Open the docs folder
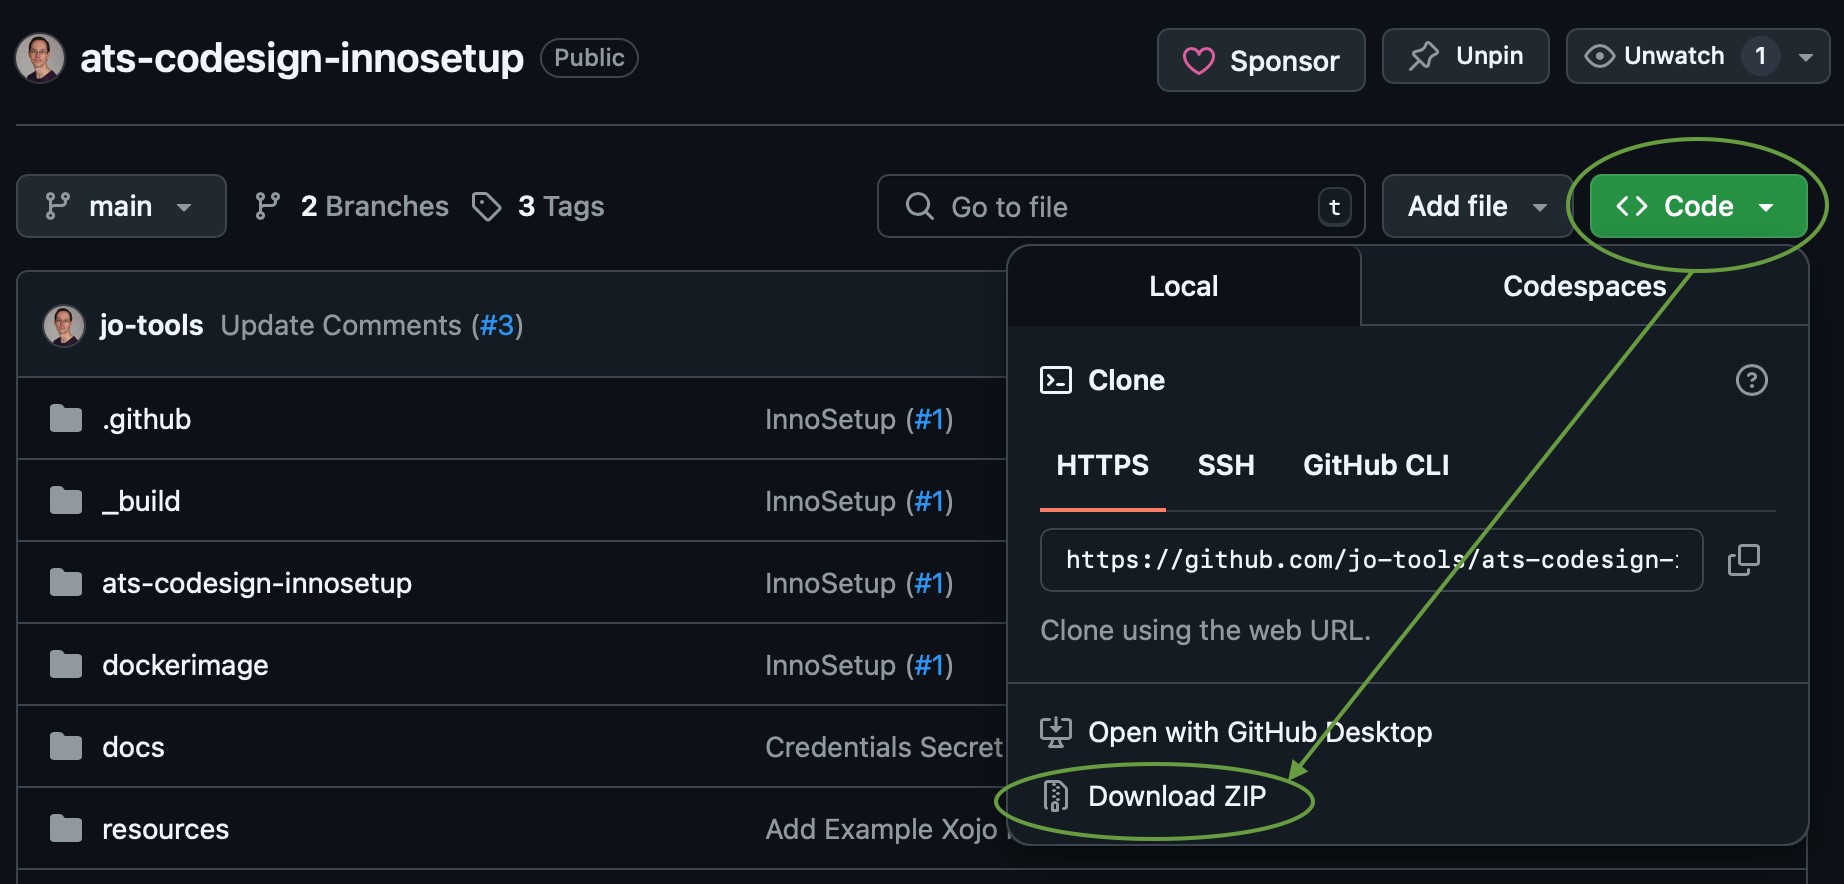The height and width of the screenshot is (884, 1844). [x=133, y=747]
